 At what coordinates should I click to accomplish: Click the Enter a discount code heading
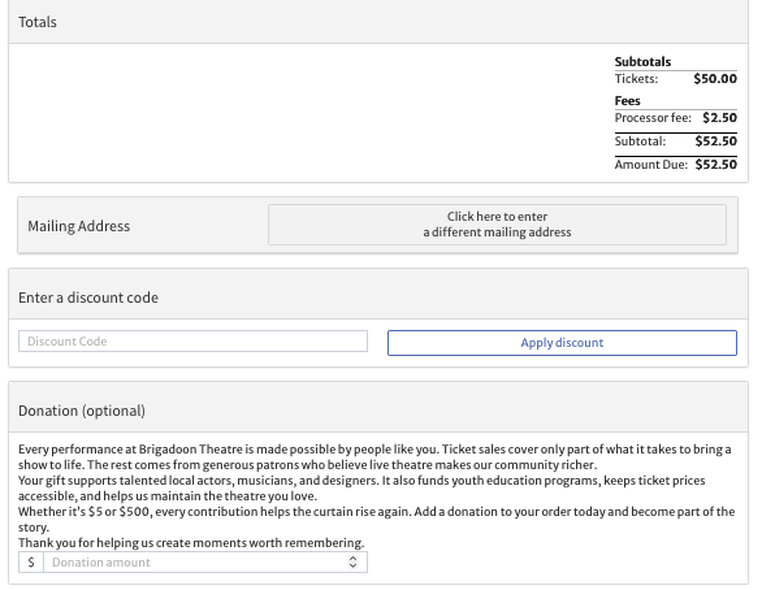(88, 297)
